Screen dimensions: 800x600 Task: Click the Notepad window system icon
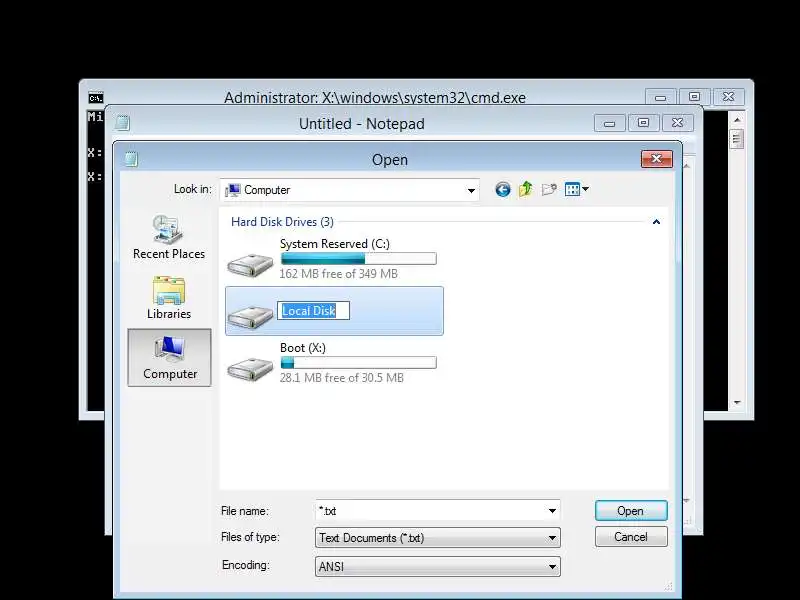(122, 122)
